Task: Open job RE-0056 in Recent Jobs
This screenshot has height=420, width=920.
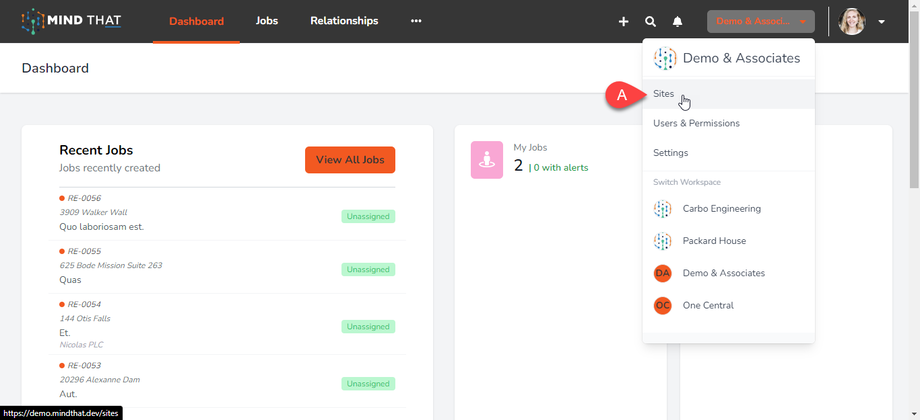Action: 84,199
